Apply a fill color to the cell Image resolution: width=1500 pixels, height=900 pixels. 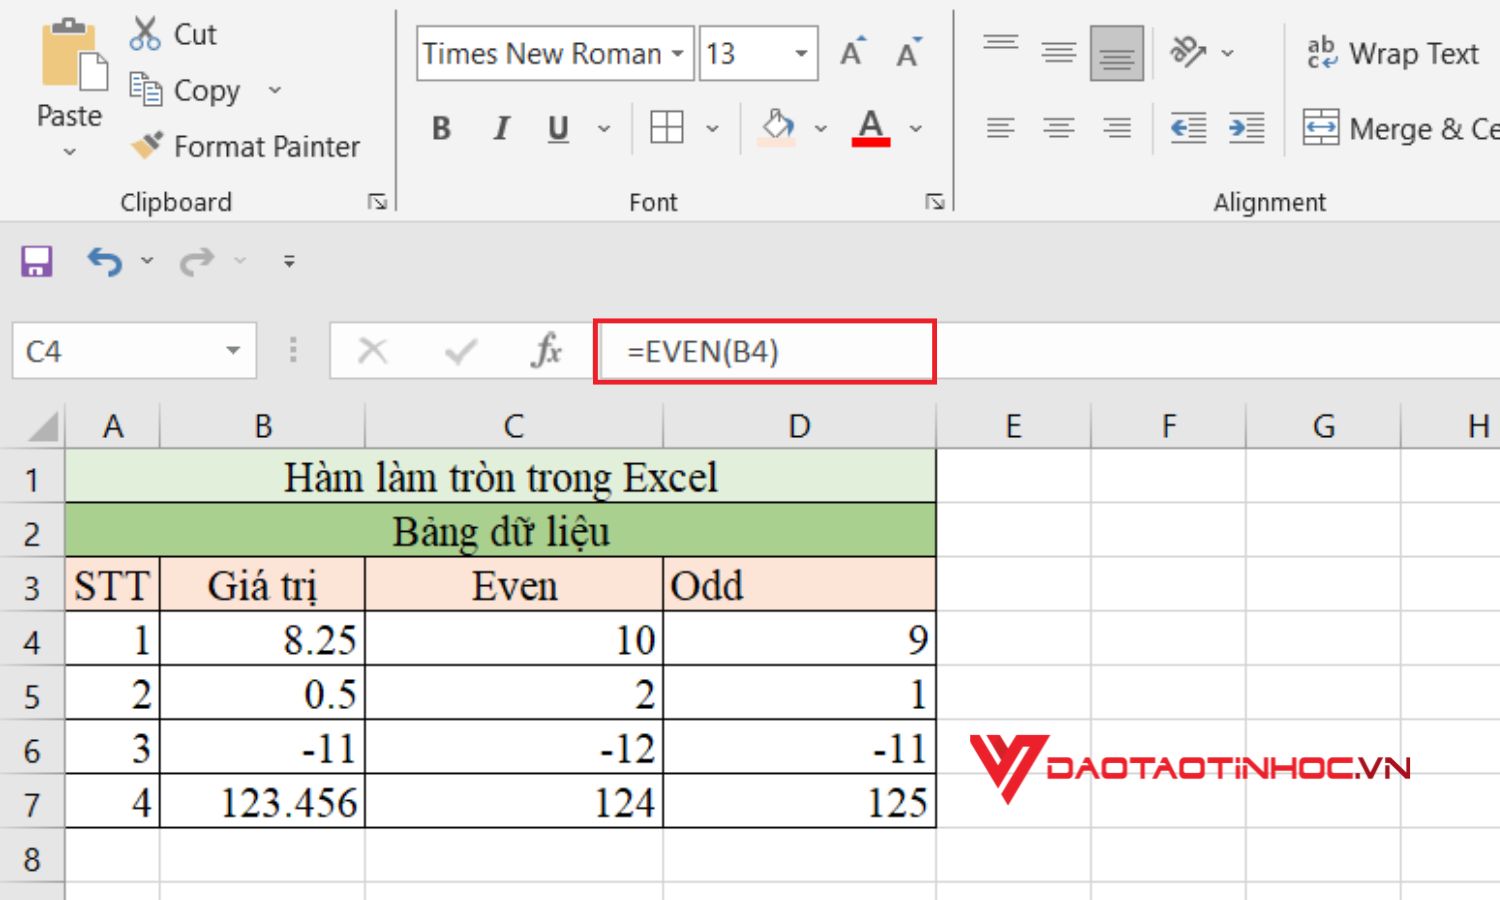[779, 128]
